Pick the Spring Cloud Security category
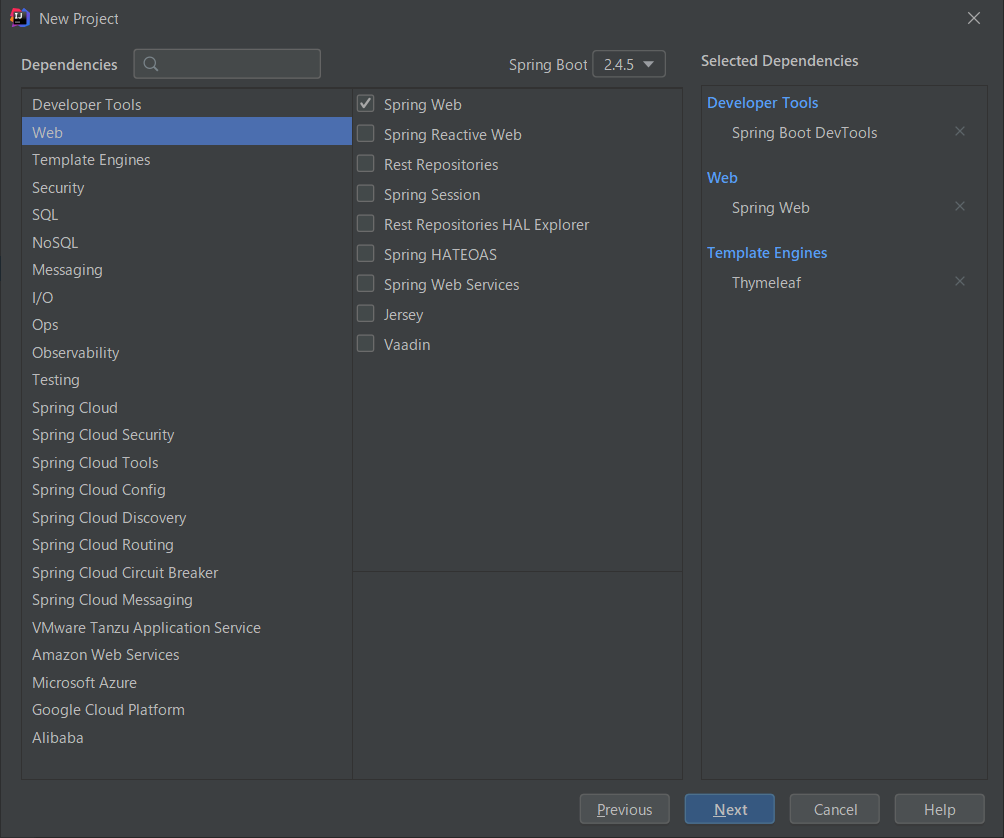This screenshot has height=838, width=1004. coord(187,435)
